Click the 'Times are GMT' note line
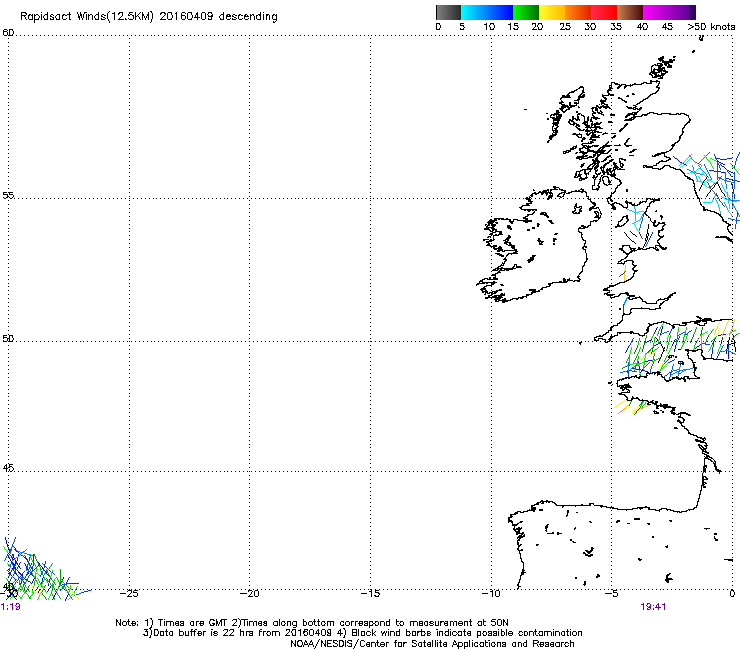This screenshot has width=740, height=650. tap(312, 623)
